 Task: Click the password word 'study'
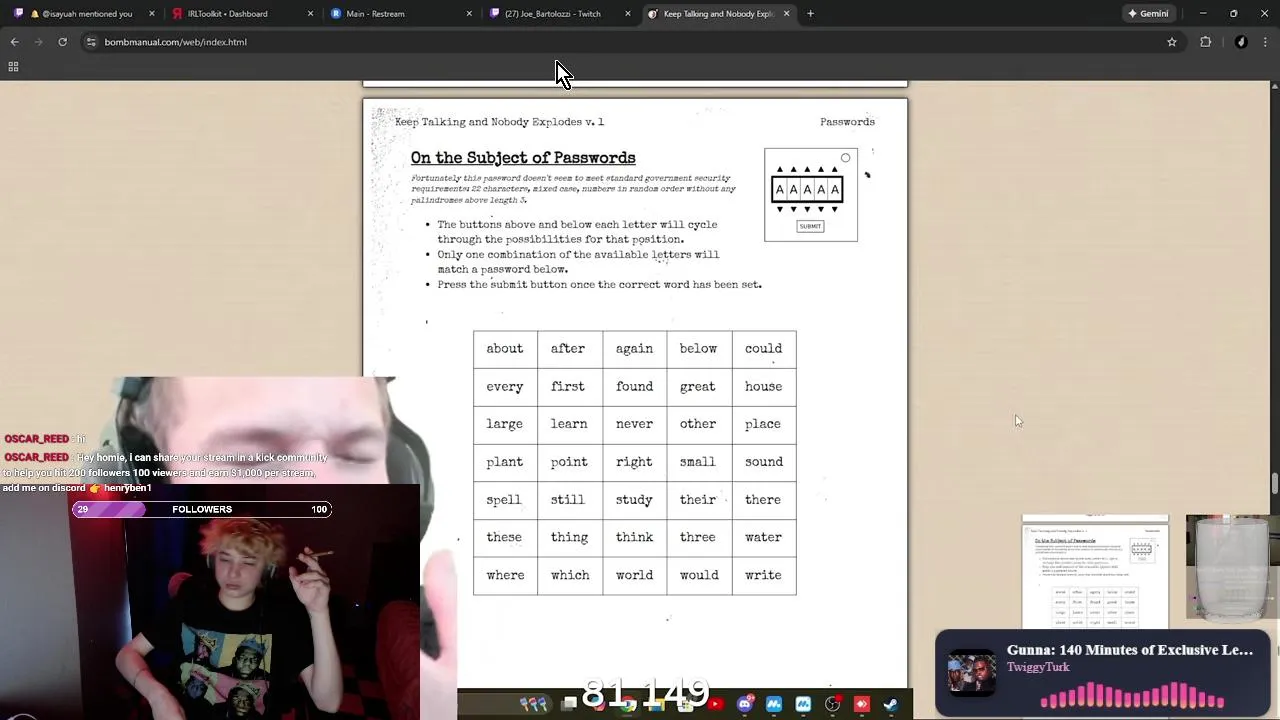634,500
